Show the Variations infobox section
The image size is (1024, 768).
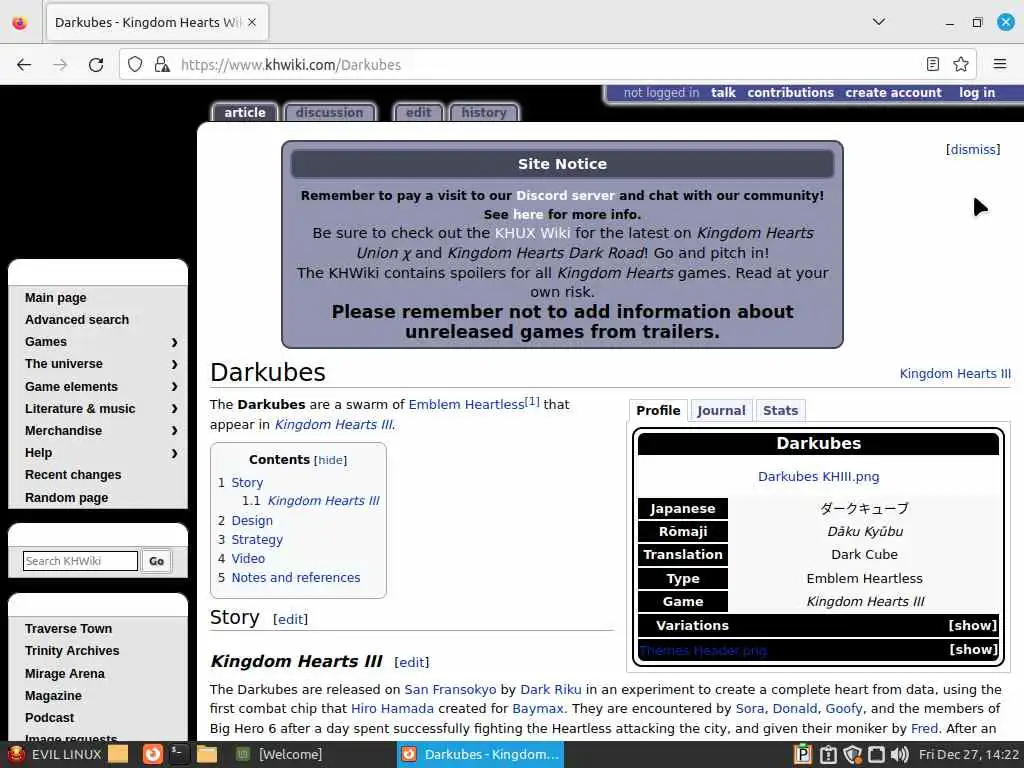tap(972, 625)
